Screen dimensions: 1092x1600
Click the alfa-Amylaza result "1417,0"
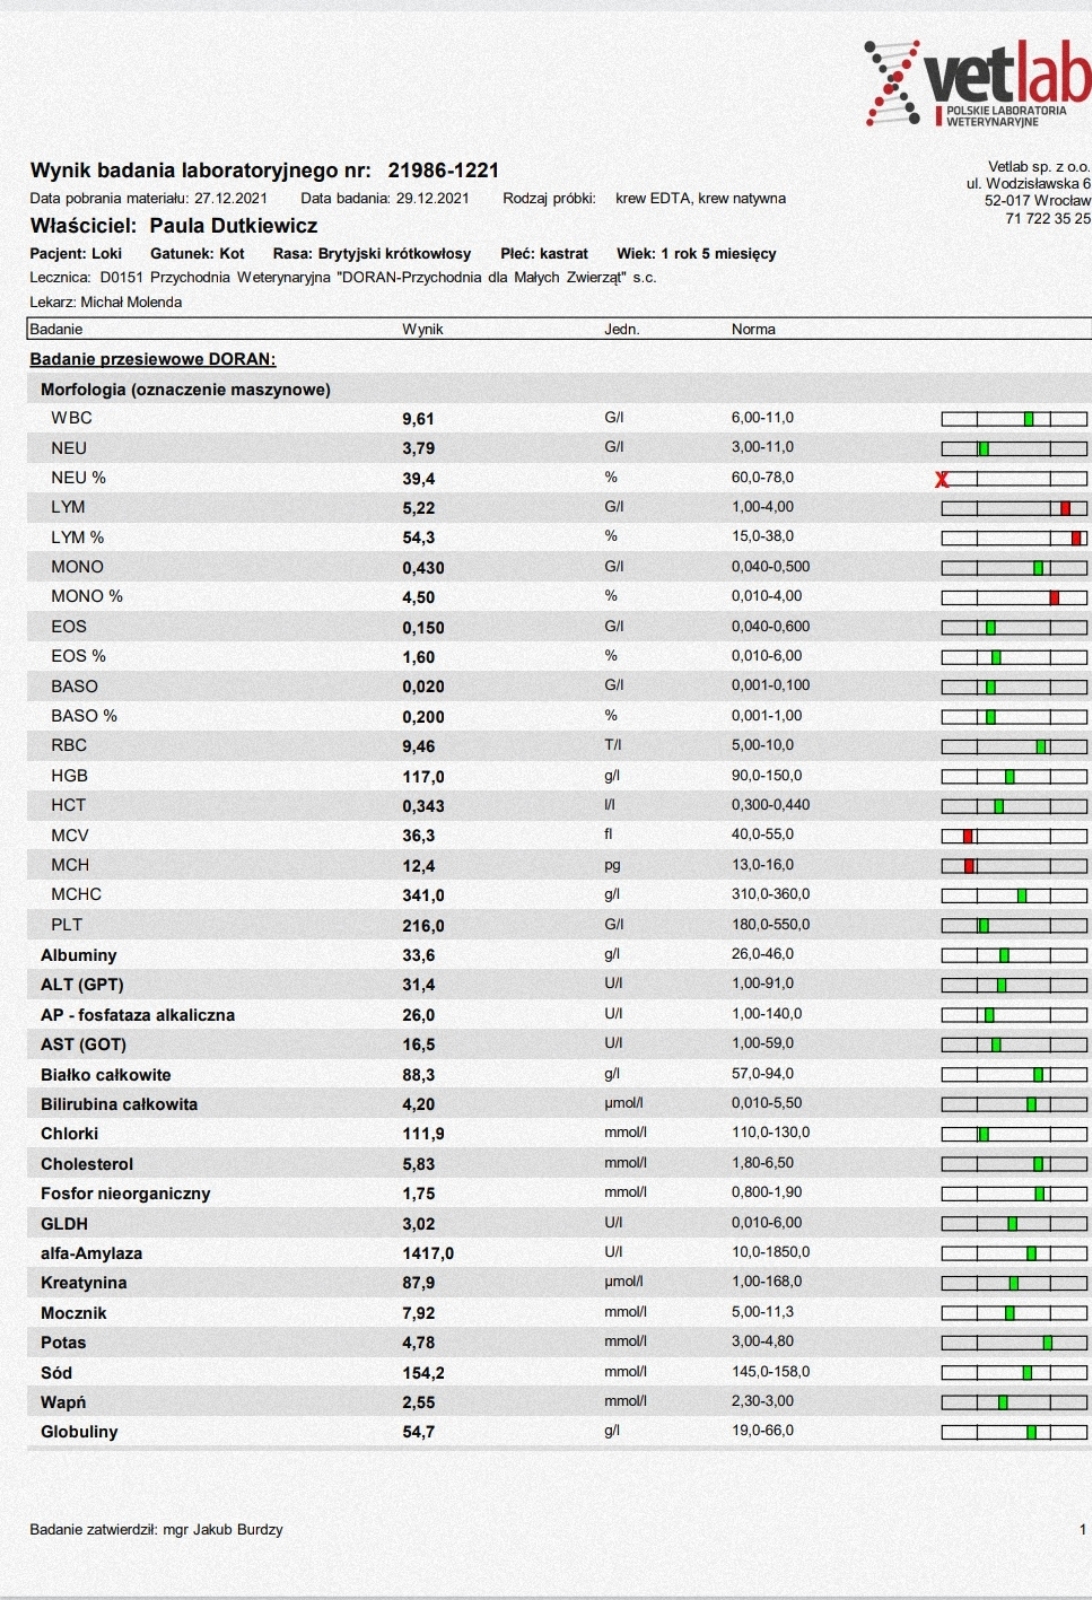pyautogui.click(x=428, y=1254)
